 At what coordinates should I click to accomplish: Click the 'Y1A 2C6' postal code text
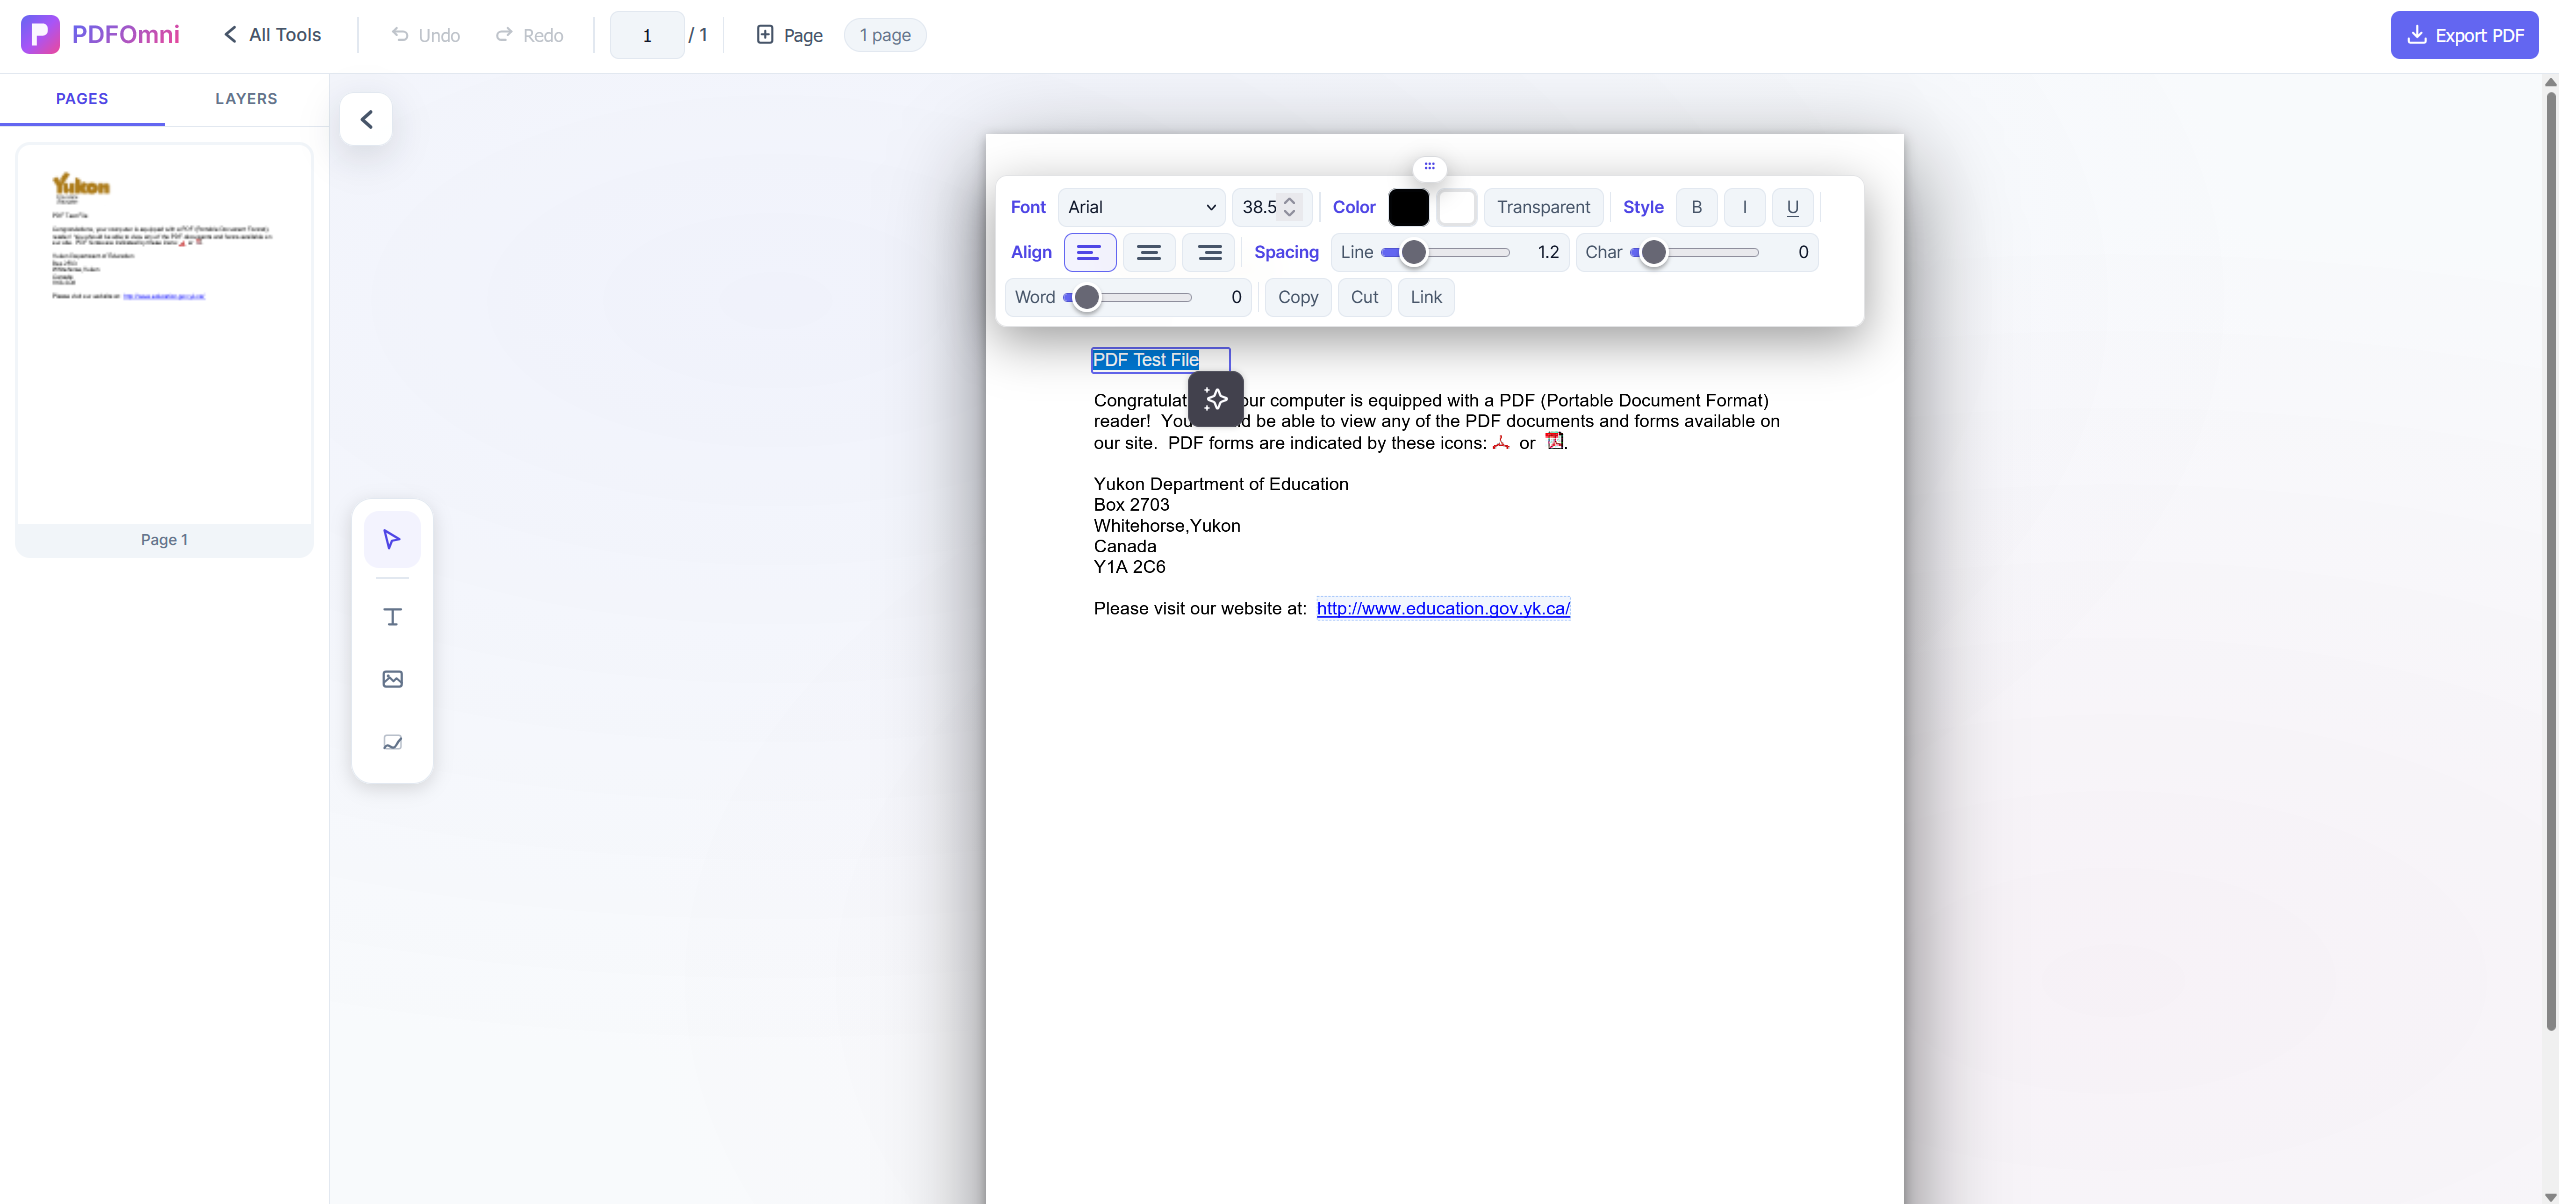1129,567
